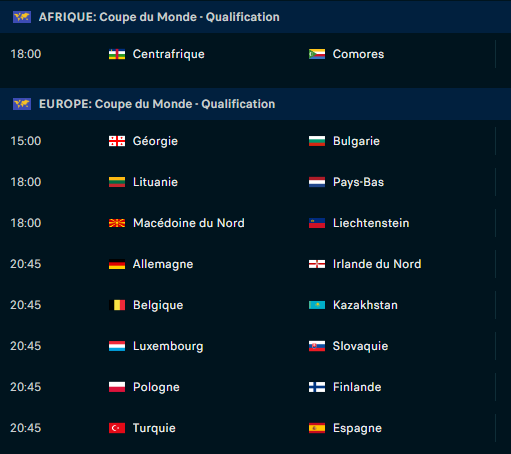This screenshot has height=454, width=511.
Task: Click the Belgique team name
Action: click(x=158, y=305)
